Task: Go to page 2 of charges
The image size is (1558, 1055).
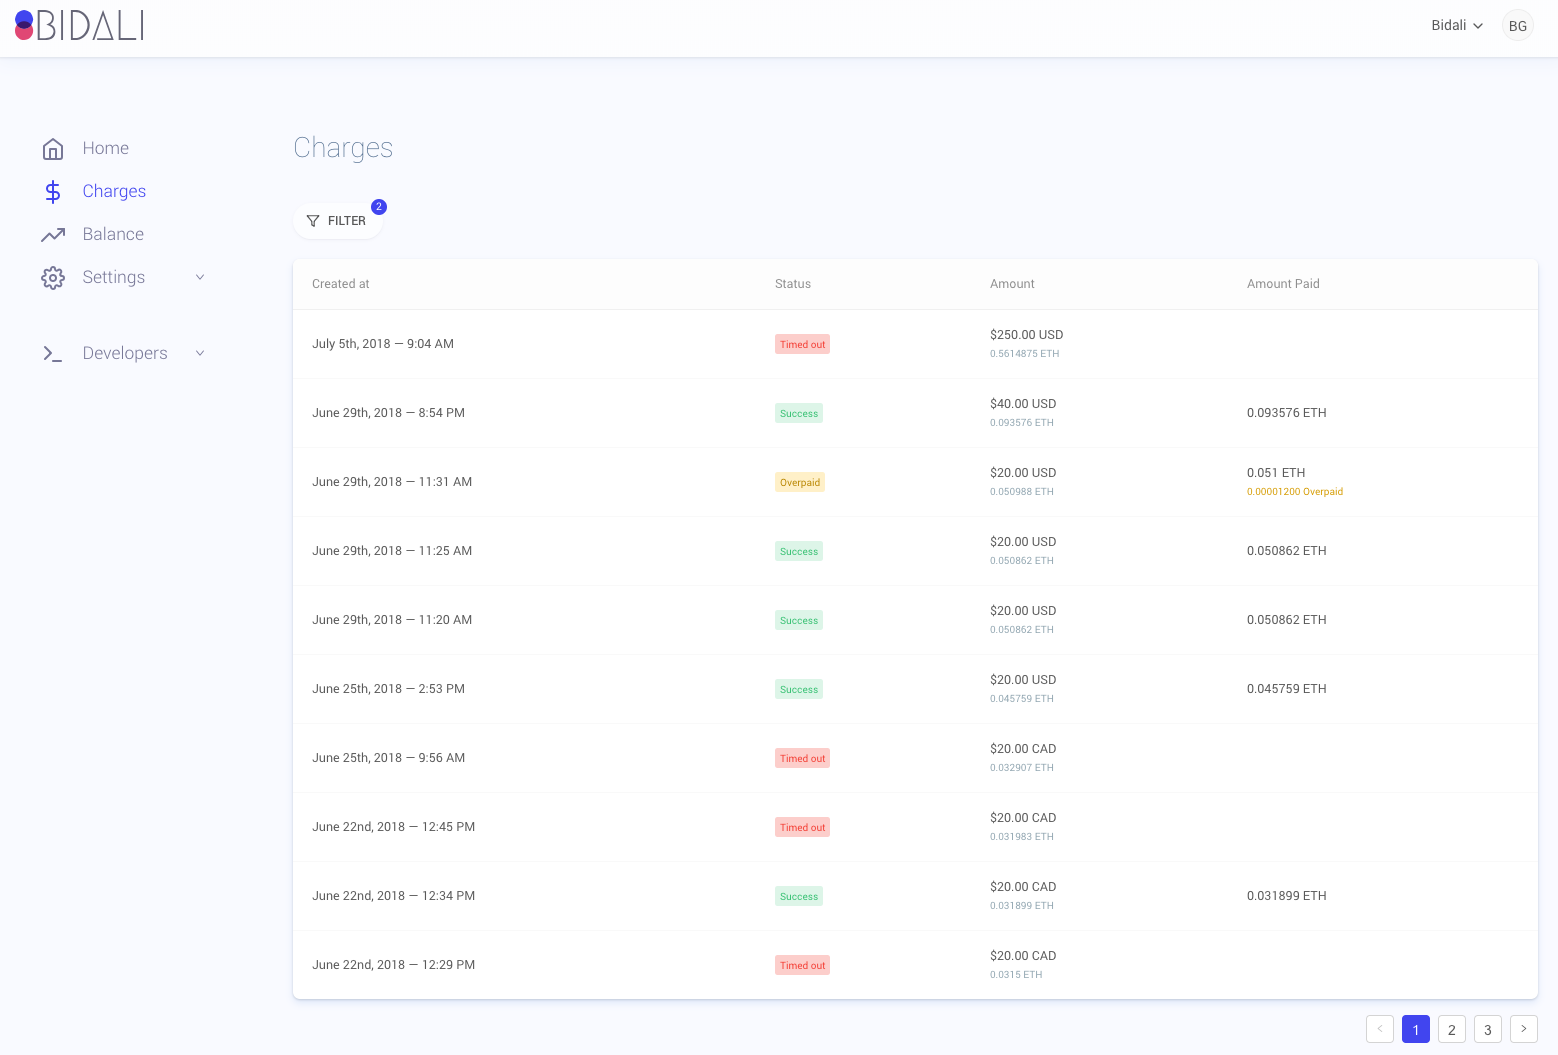Action: point(1452,1029)
